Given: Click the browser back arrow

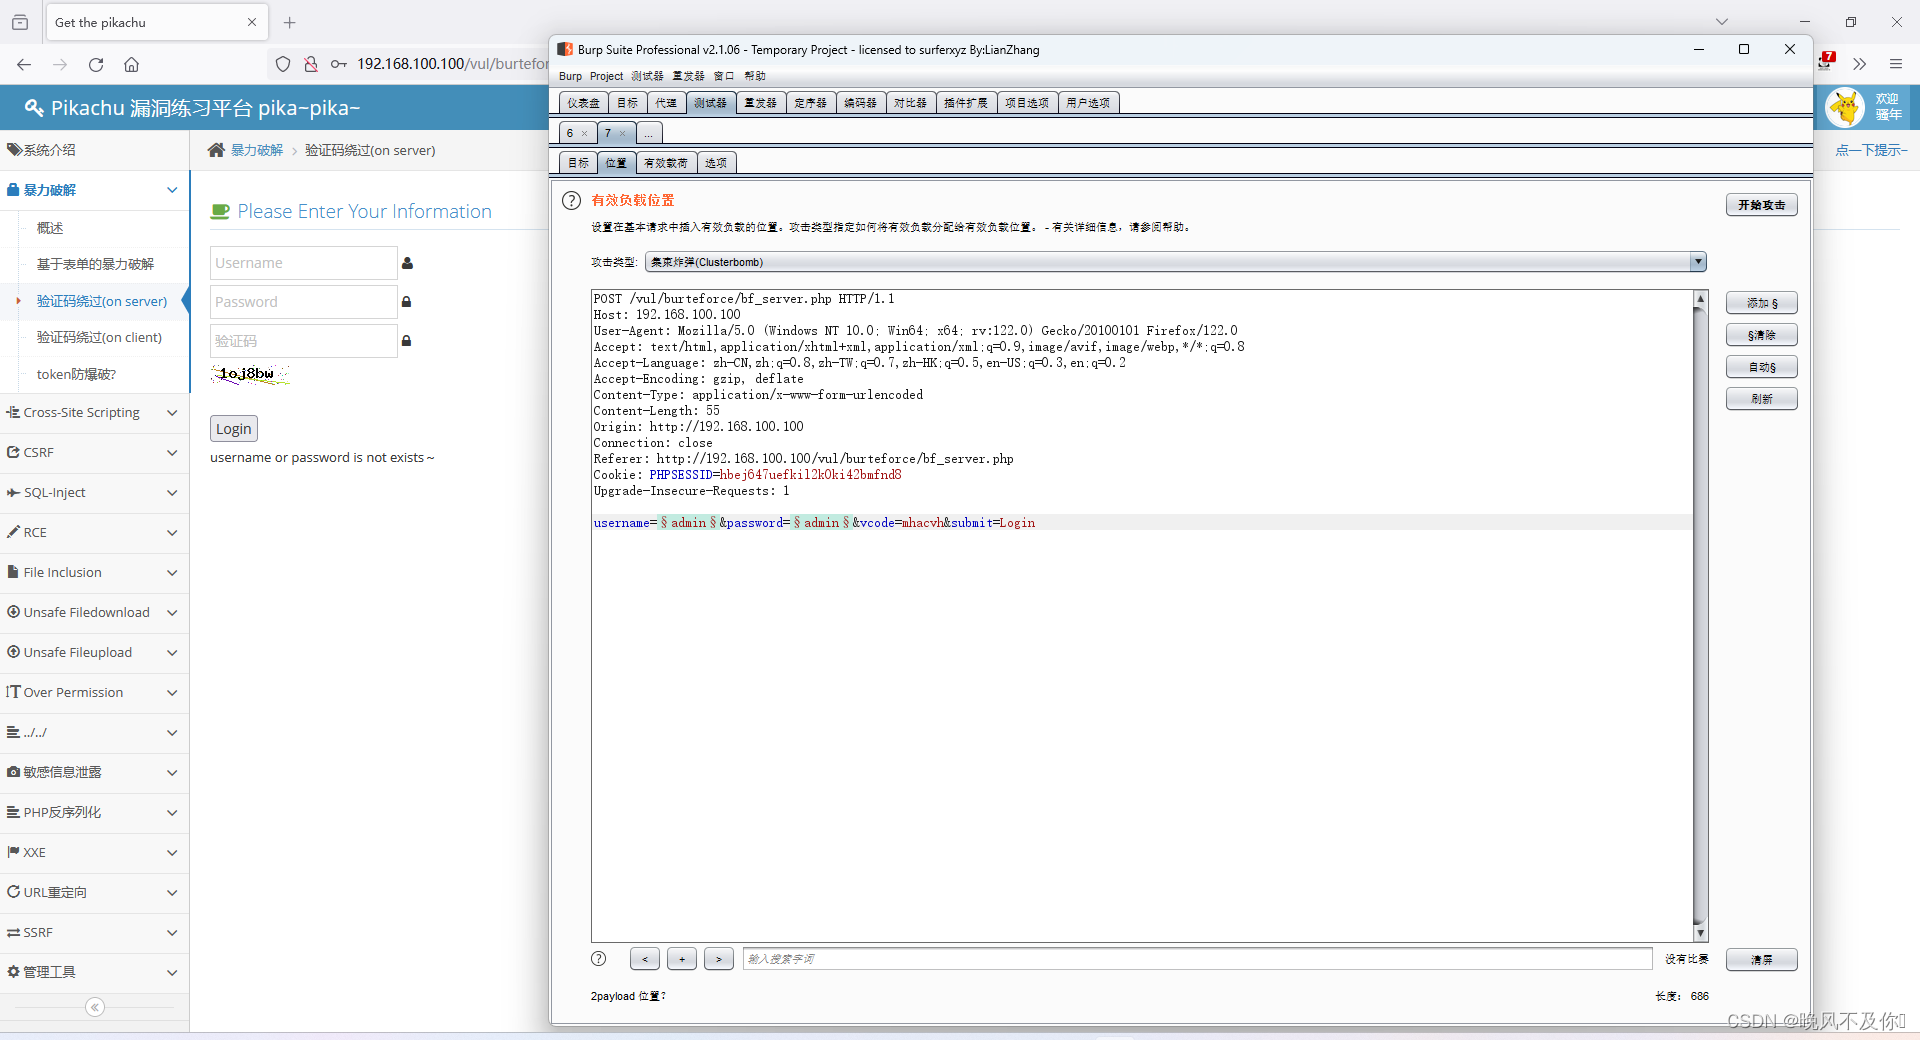Looking at the screenshot, I should click(x=24, y=64).
